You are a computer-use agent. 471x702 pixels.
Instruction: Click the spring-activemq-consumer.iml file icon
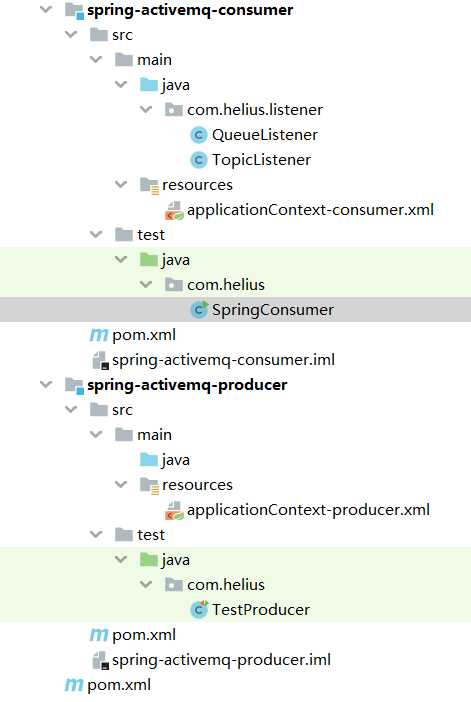click(100, 360)
